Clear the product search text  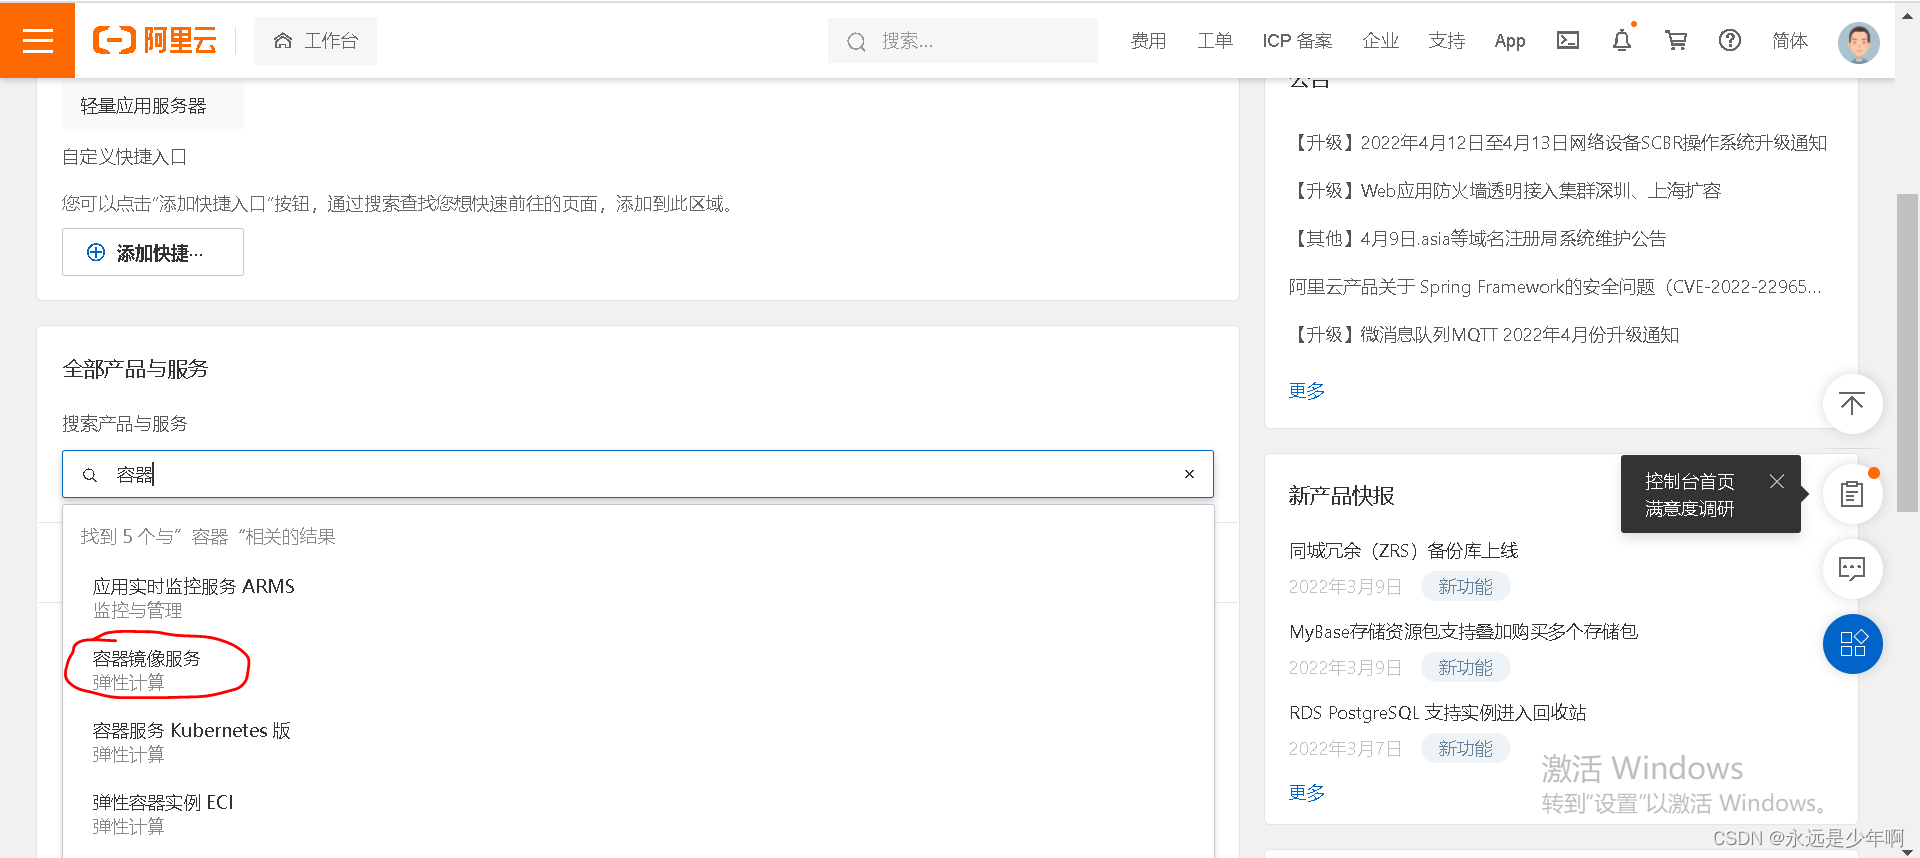pyautogui.click(x=1189, y=474)
